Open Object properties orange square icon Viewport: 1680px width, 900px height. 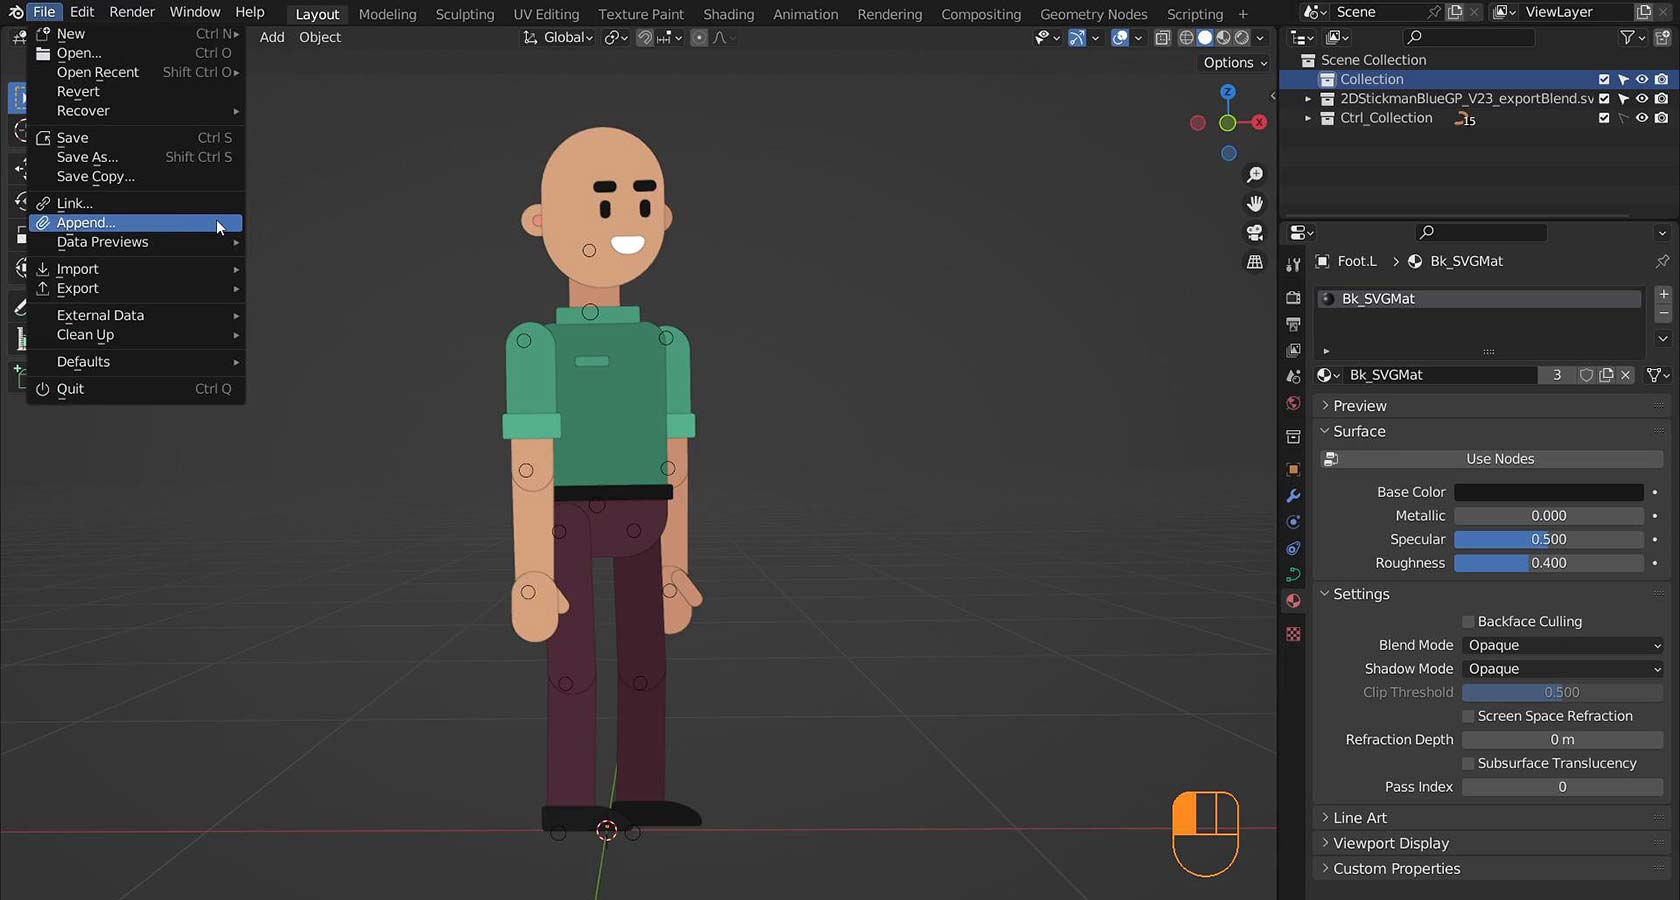1293,469
